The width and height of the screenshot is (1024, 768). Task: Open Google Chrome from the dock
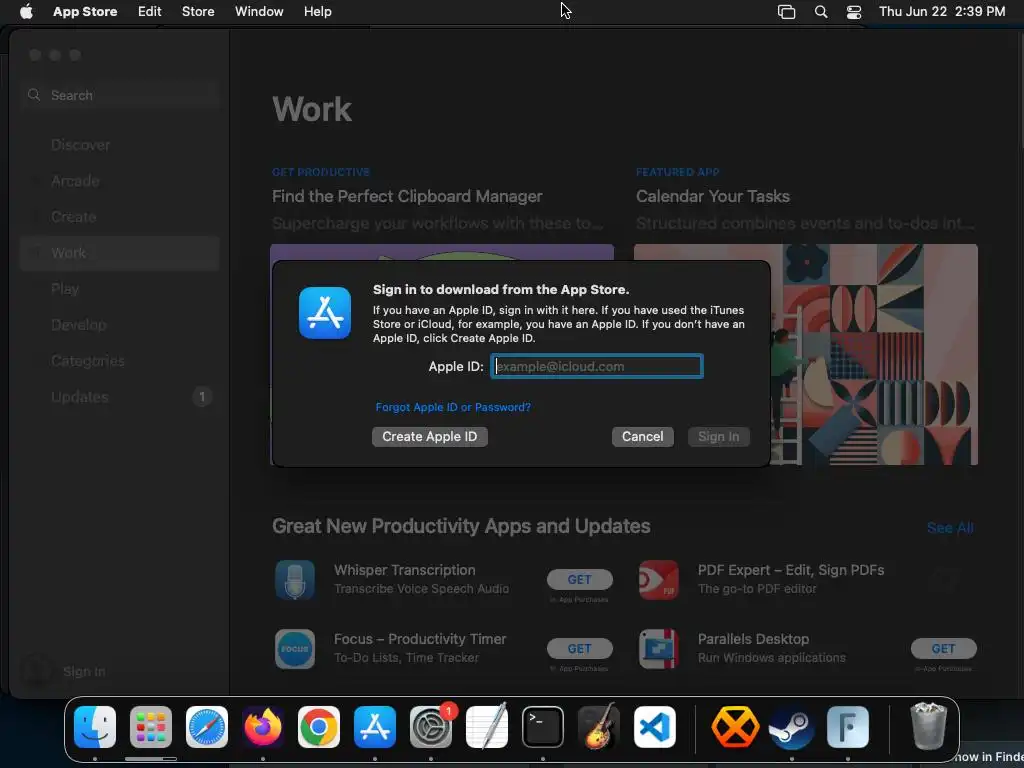319,727
